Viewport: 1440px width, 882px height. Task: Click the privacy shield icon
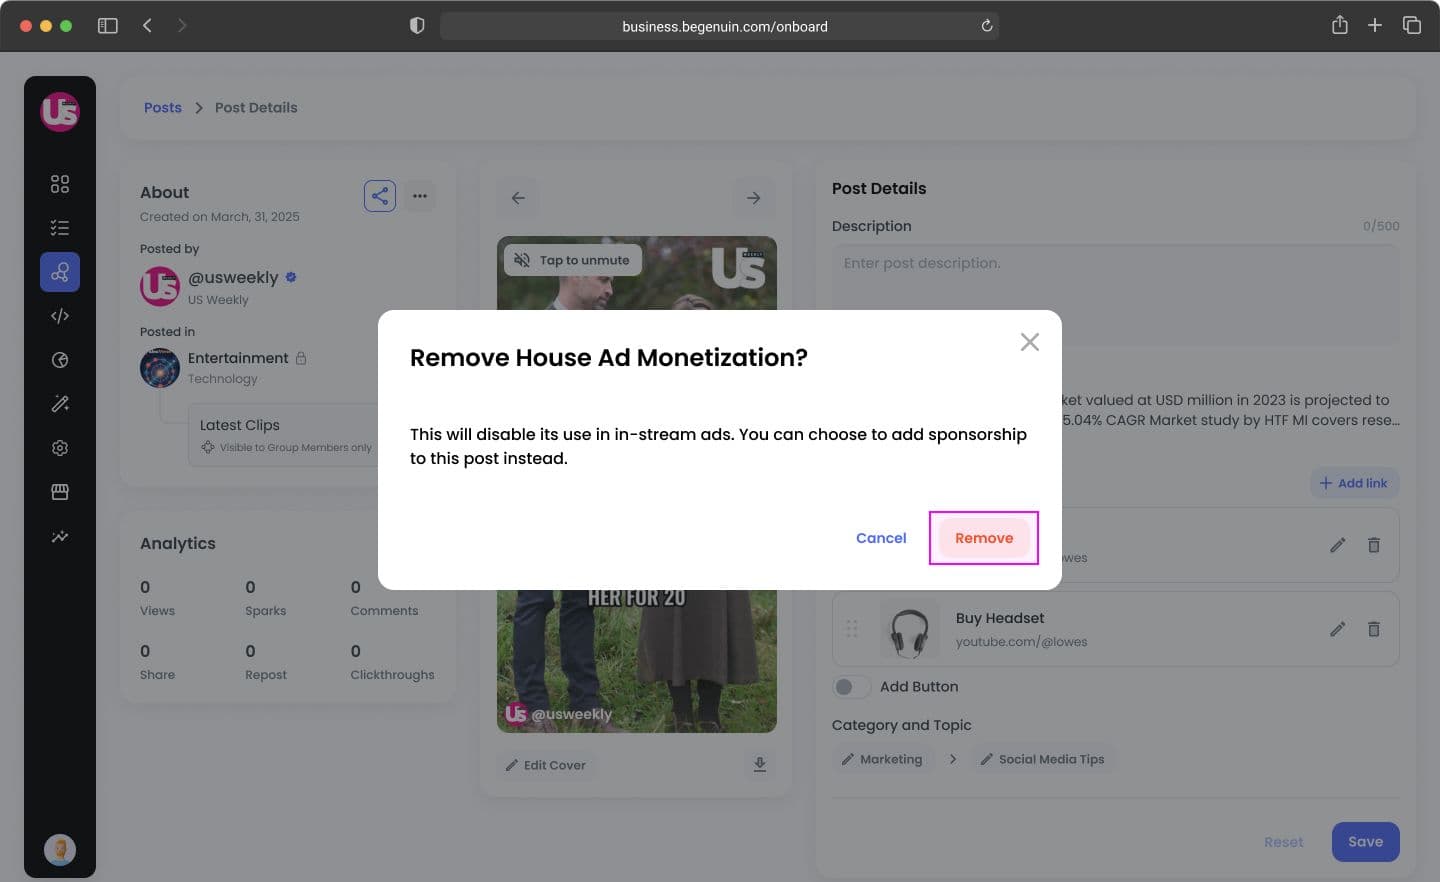(x=417, y=26)
